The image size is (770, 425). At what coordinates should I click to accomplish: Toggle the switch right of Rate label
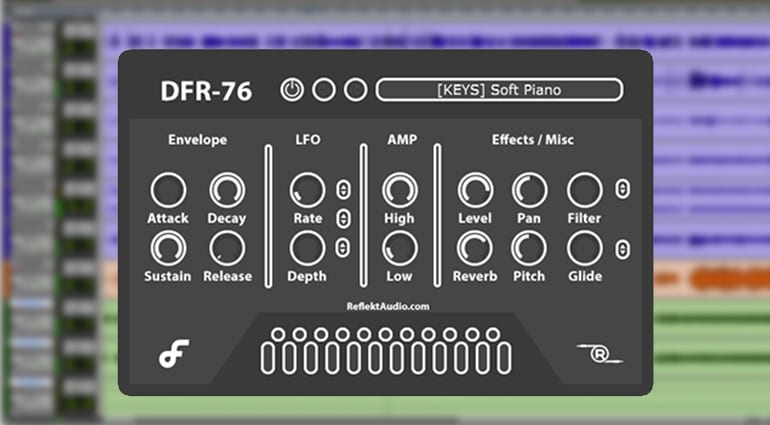coord(343,219)
